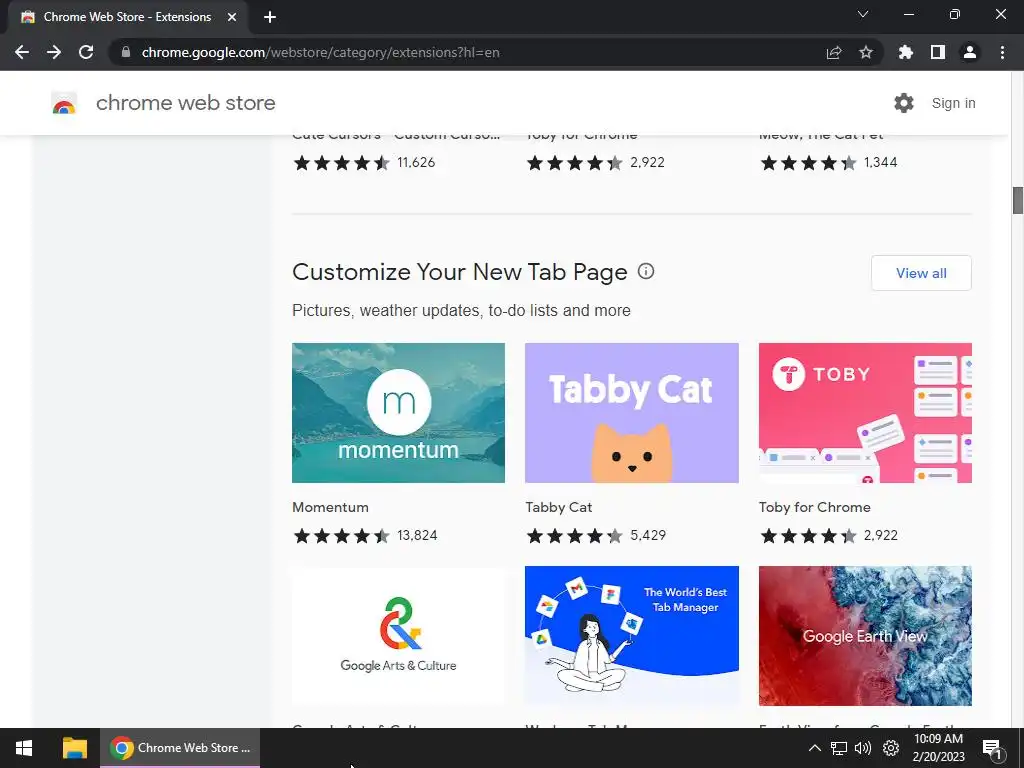Click the chrome web store title text
Viewport: 1024px width, 768px height.
pyautogui.click(x=185, y=103)
